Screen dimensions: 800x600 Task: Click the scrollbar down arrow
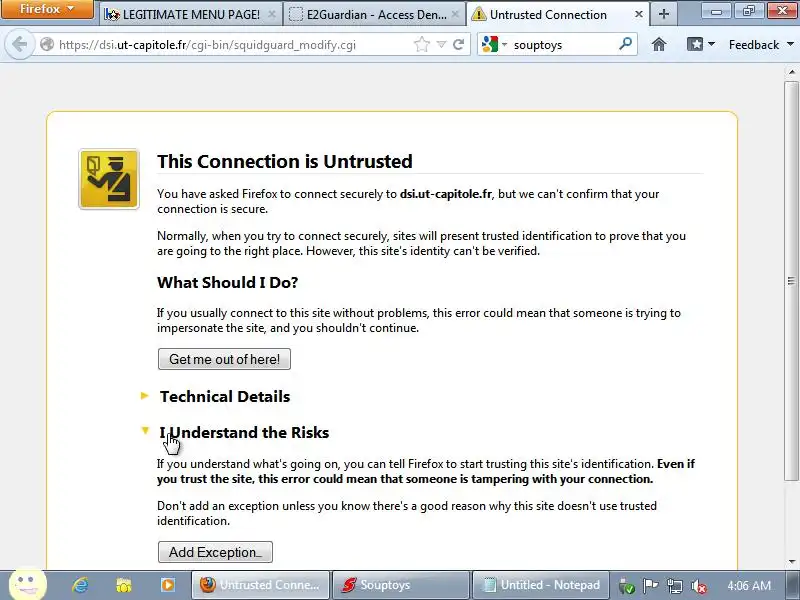coord(791,562)
